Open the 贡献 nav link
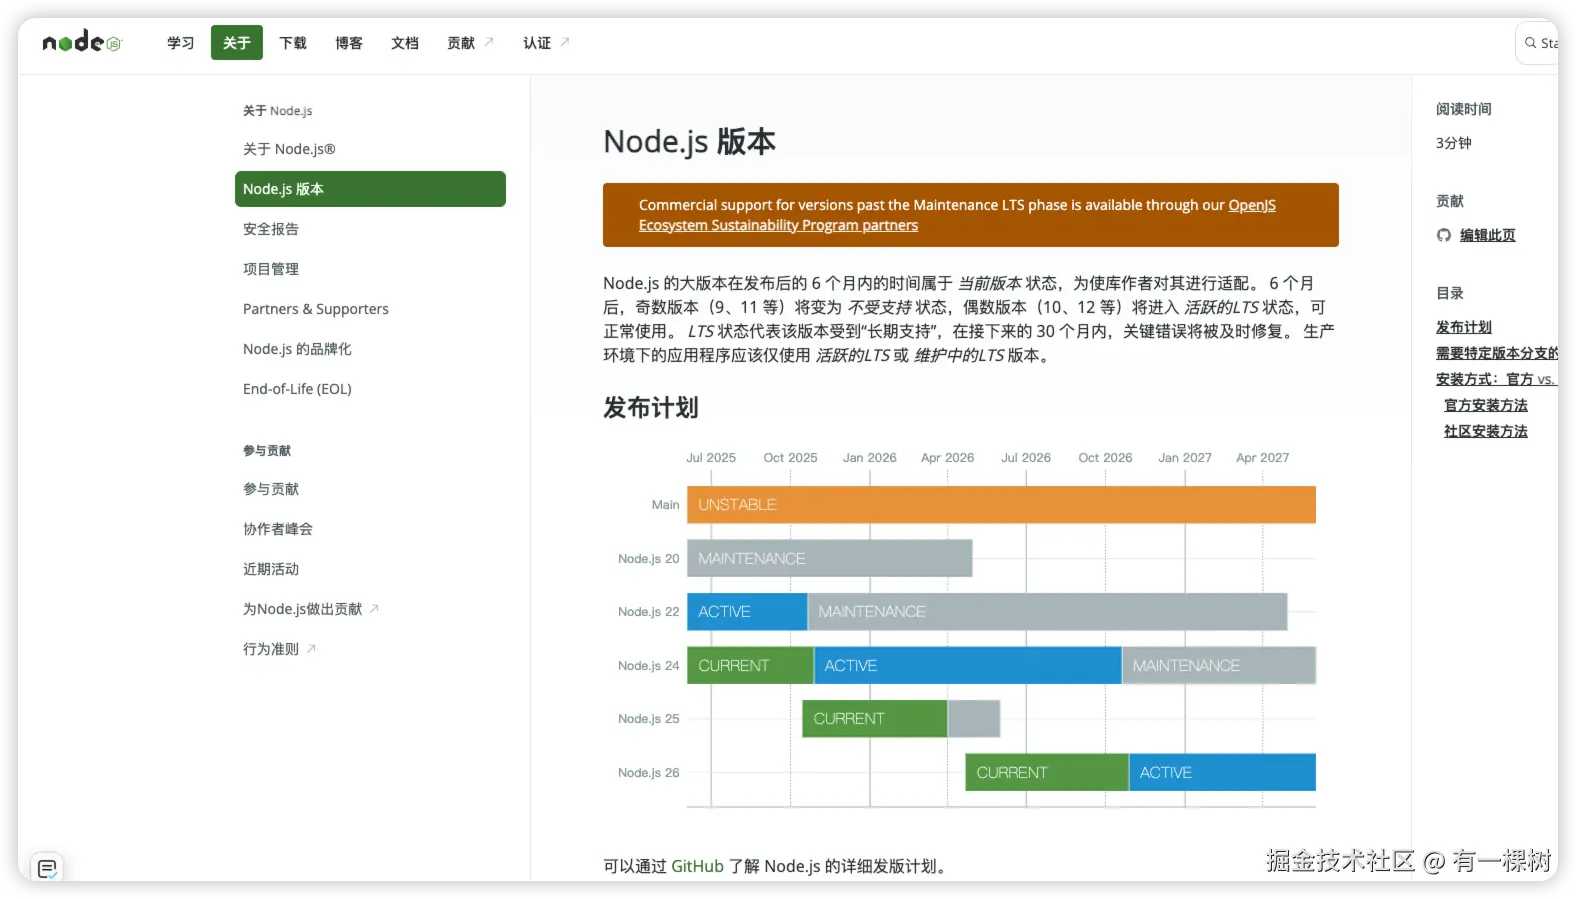 [x=470, y=43]
